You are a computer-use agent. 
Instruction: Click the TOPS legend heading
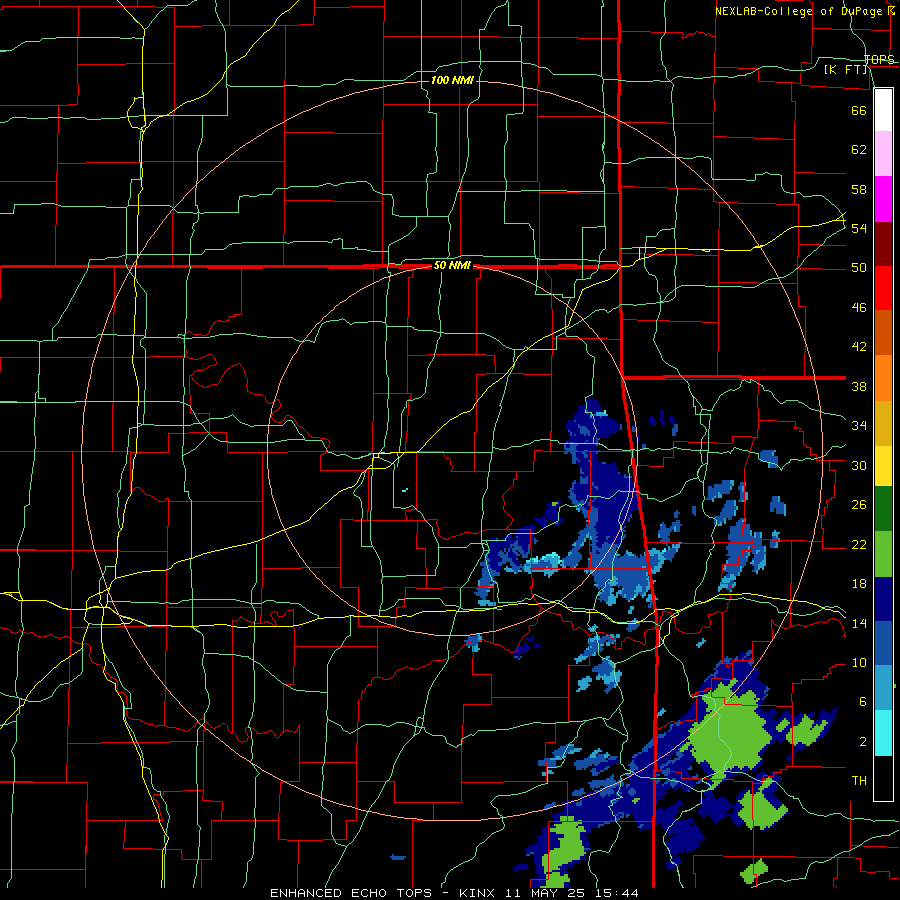pos(879,60)
